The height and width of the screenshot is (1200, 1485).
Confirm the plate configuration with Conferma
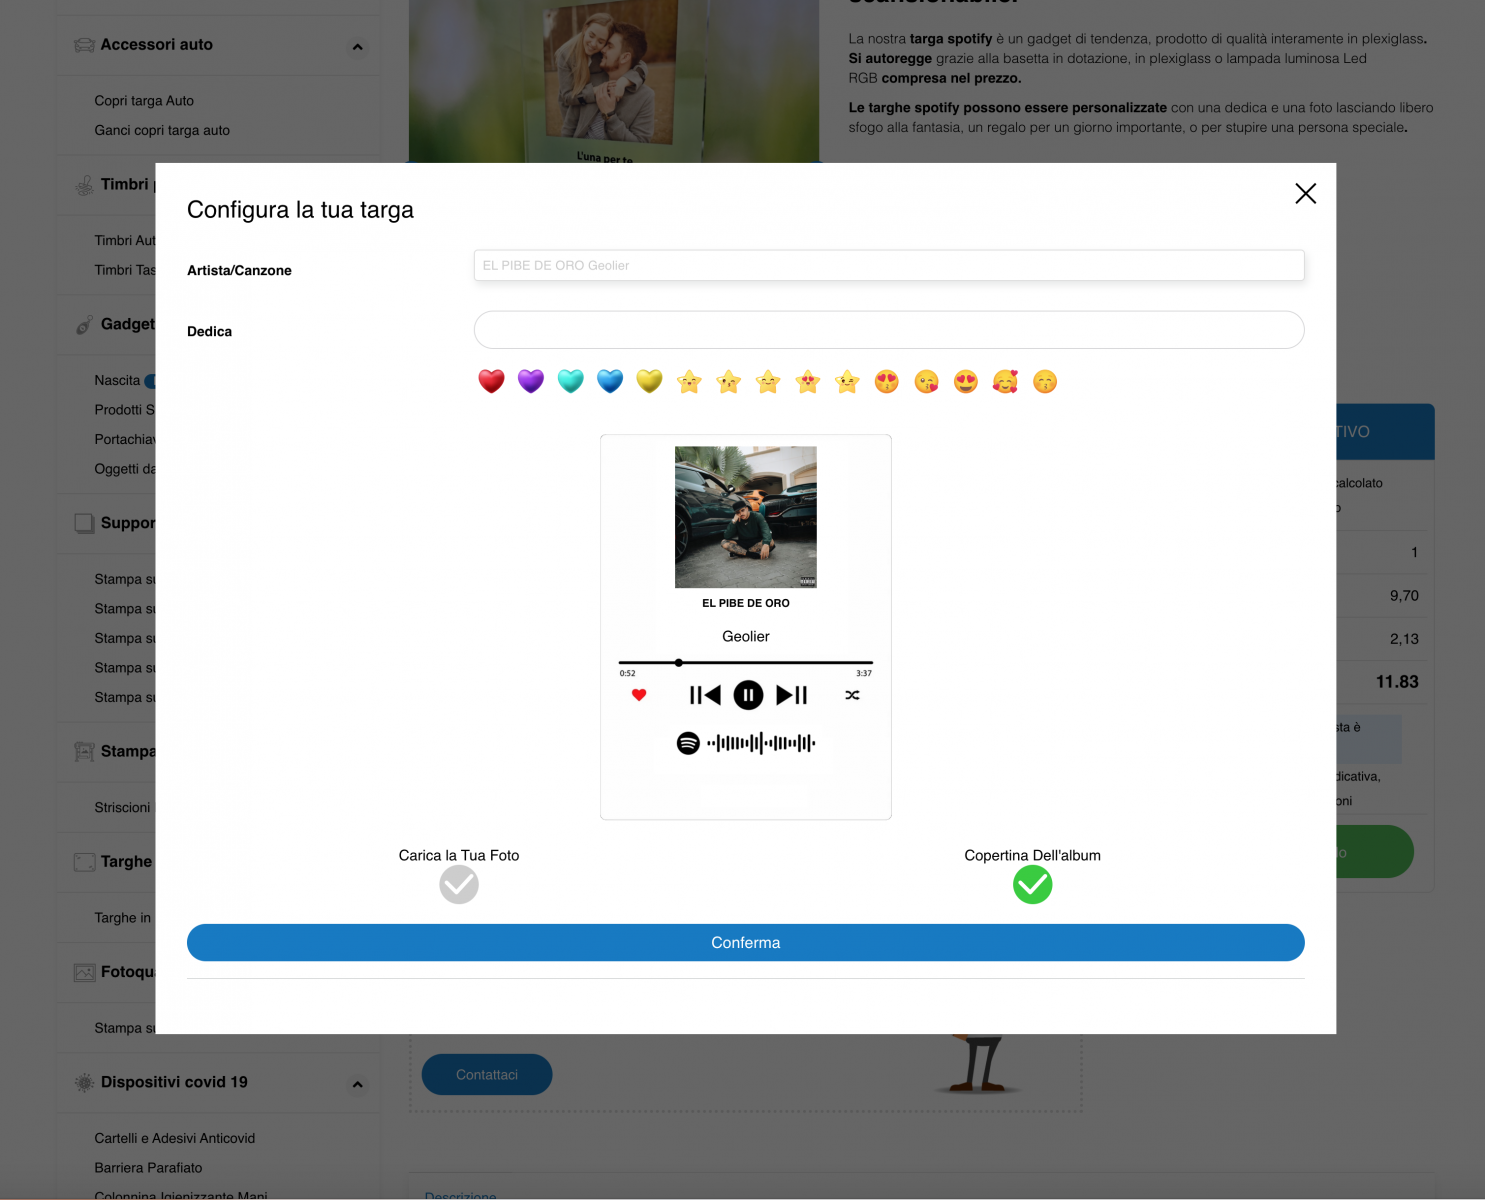click(x=746, y=943)
